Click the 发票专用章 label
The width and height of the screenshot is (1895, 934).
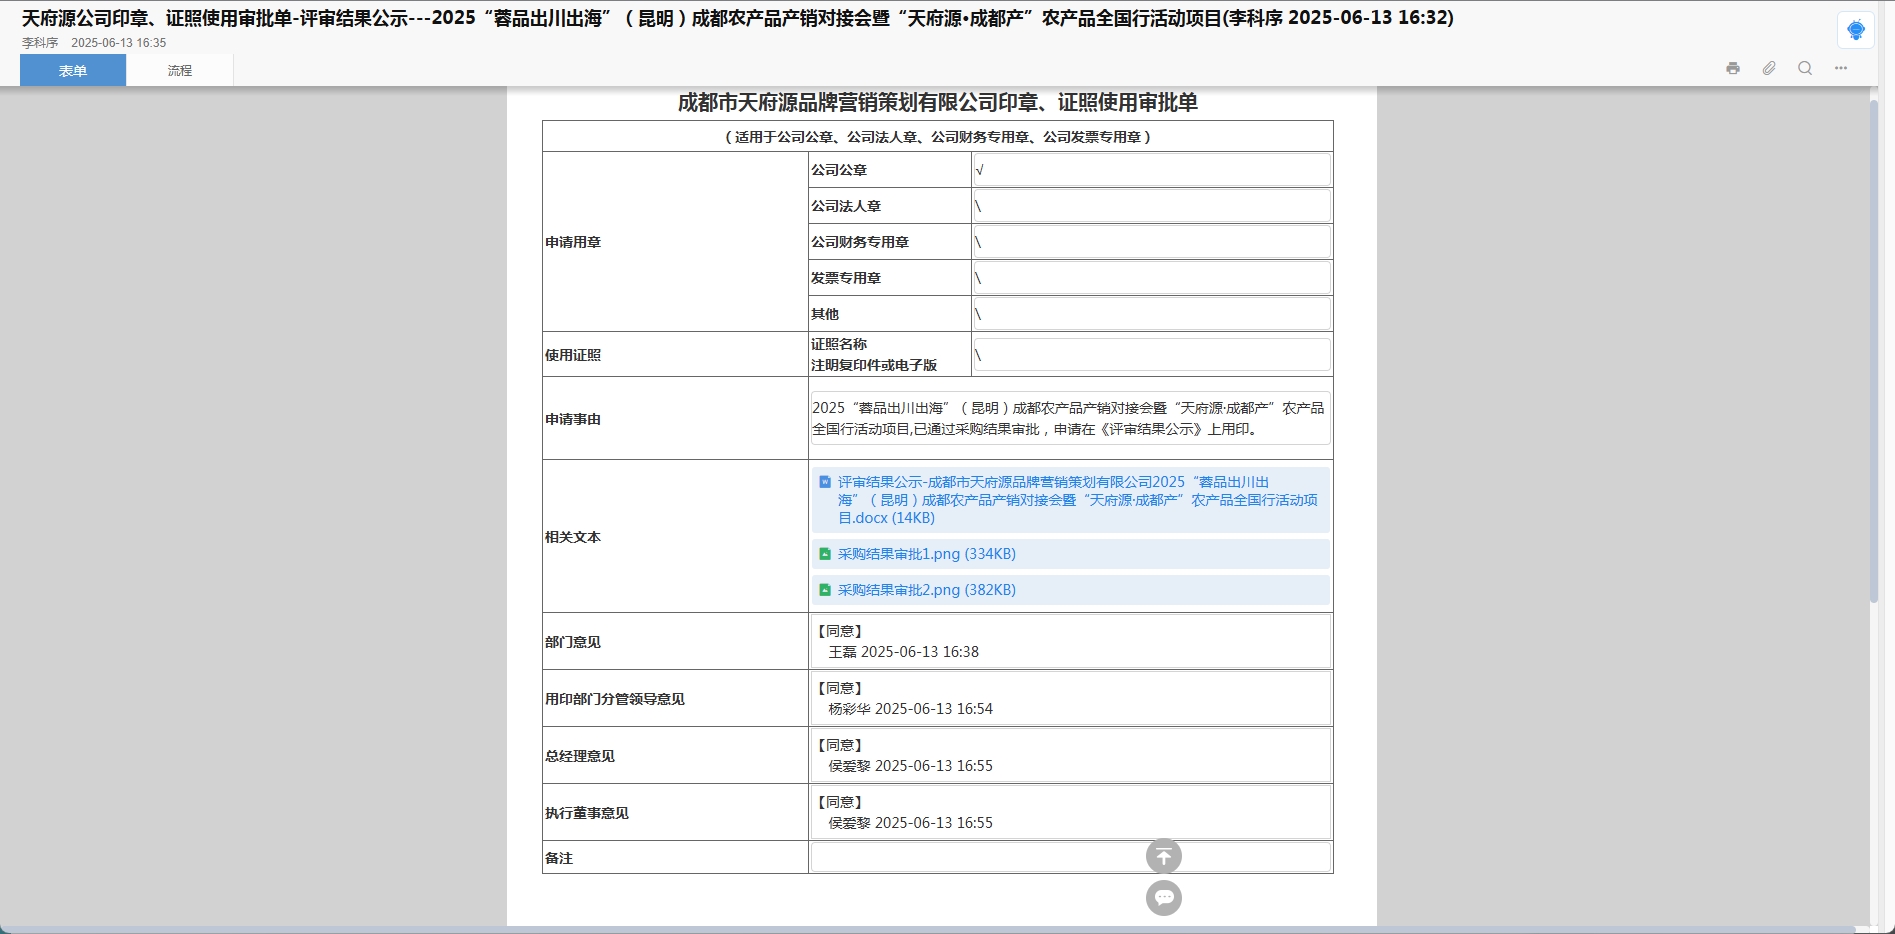click(x=846, y=278)
